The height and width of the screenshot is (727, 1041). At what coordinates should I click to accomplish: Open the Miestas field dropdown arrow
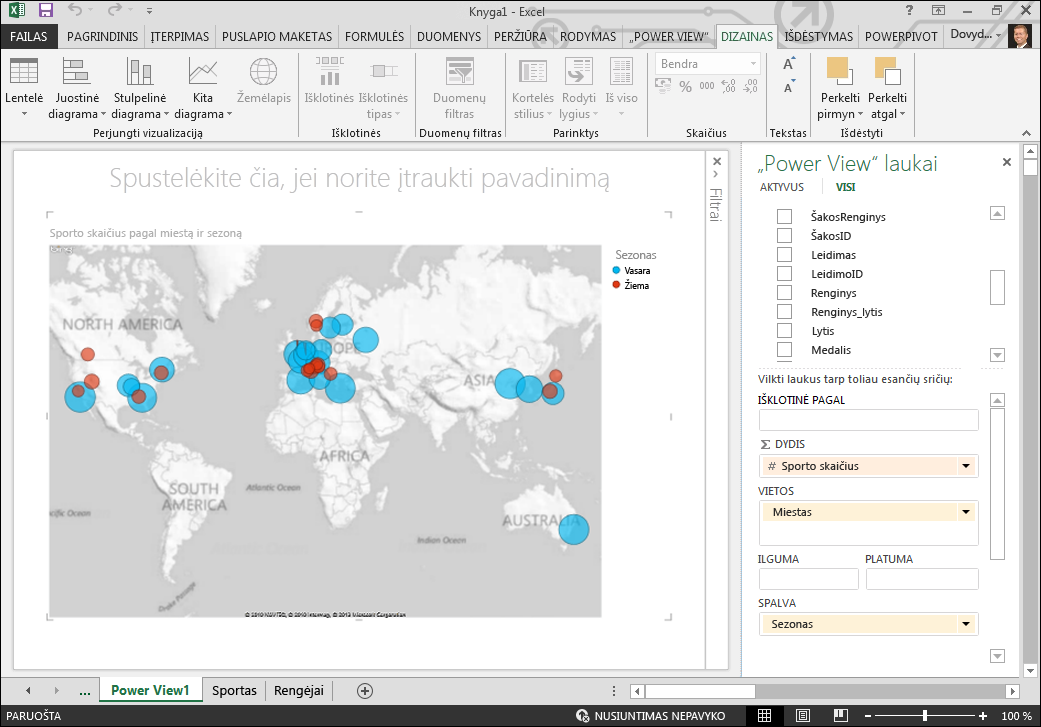966,512
